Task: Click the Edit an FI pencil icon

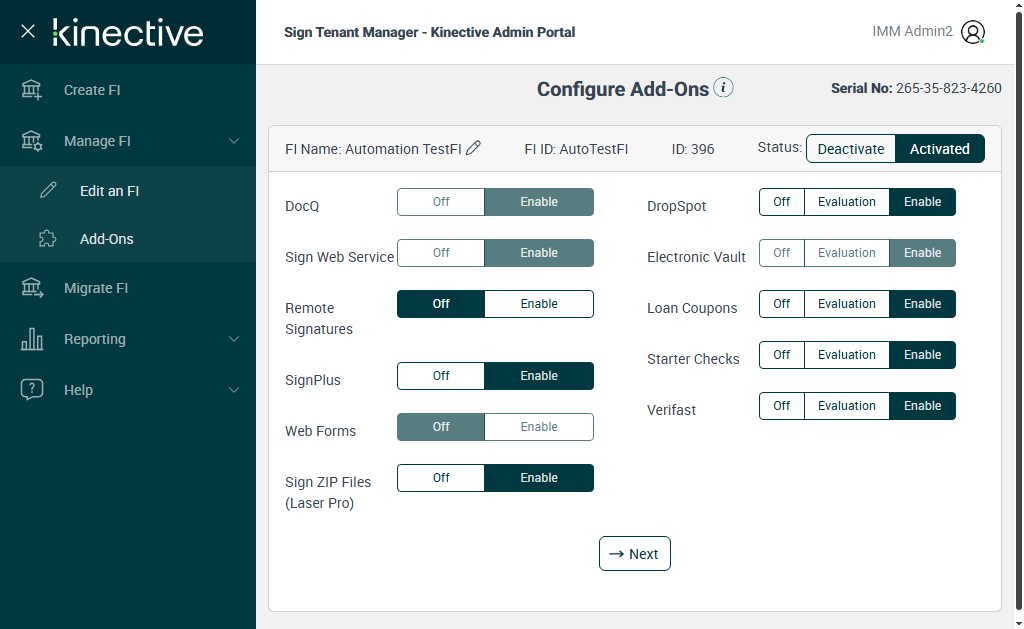Action: click(48, 191)
